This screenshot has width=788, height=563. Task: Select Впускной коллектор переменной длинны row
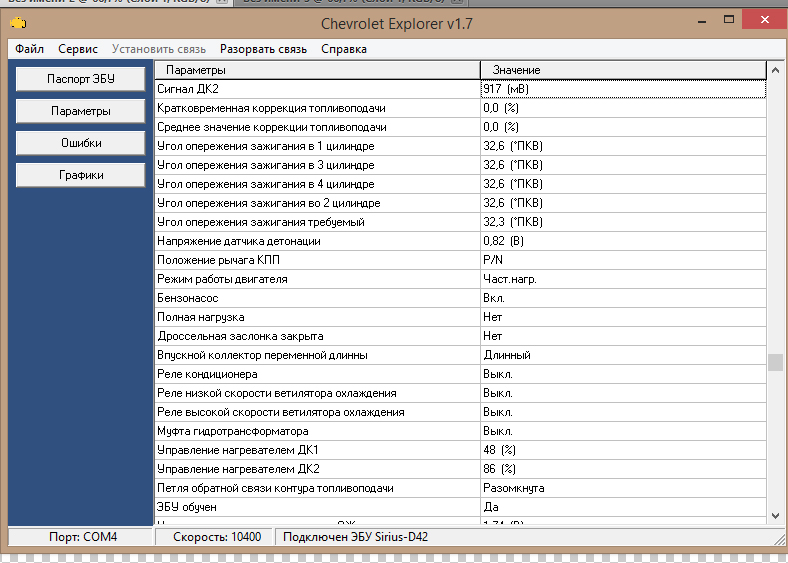click(x=460, y=355)
